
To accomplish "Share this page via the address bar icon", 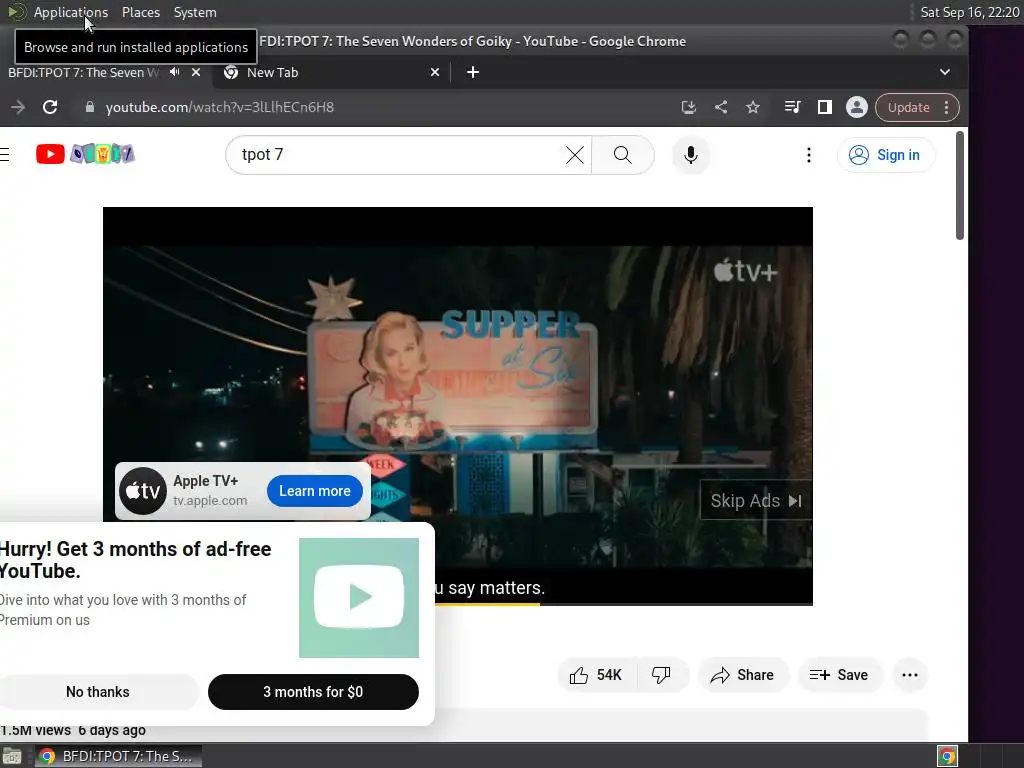I will [x=721, y=107].
